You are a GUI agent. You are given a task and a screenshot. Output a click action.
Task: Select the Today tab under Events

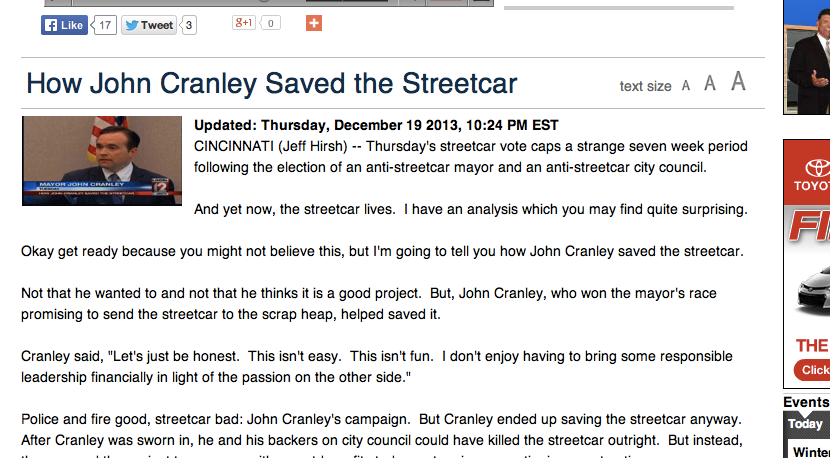pyautogui.click(x=807, y=424)
